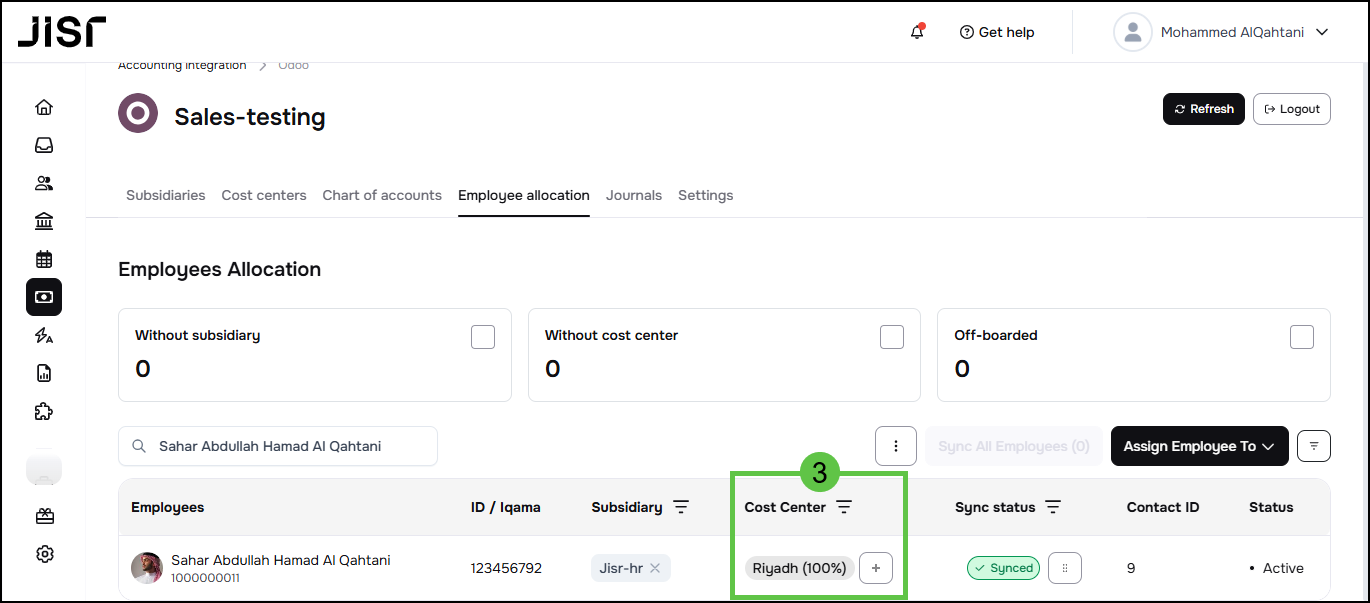Open the inbox sidebar icon
The width and height of the screenshot is (1370, 603).
[44, 145]
